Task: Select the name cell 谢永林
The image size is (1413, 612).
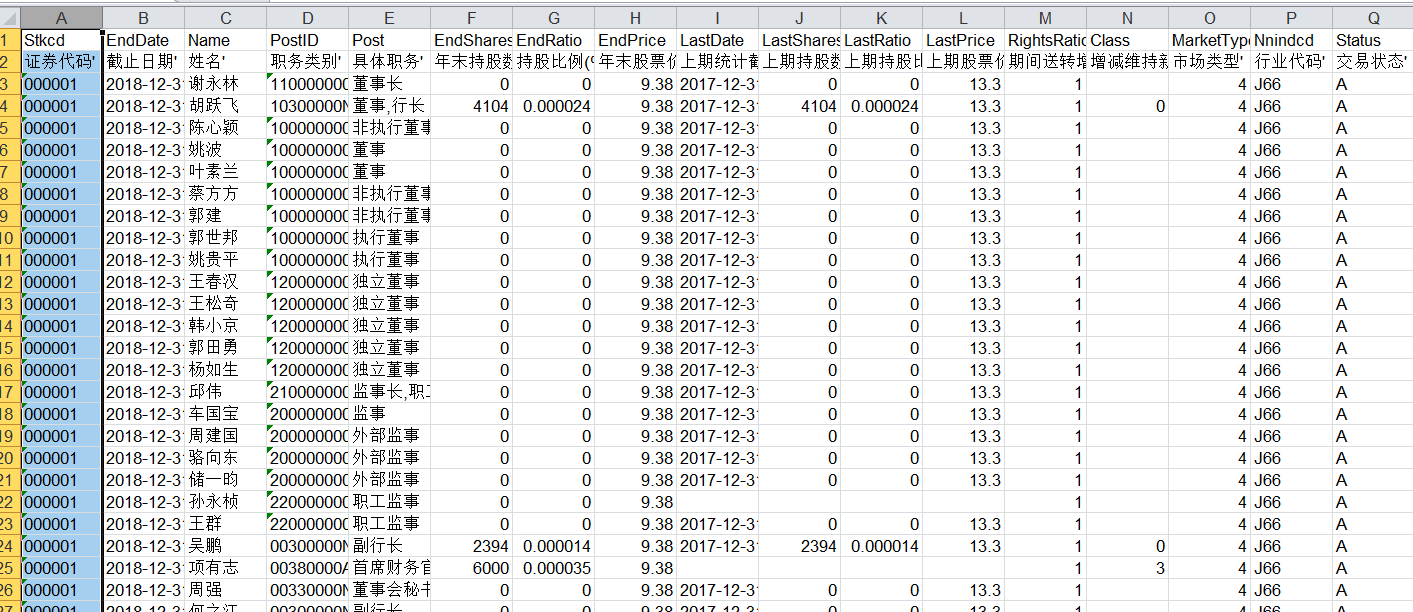Action: click(x=226, y=84)
